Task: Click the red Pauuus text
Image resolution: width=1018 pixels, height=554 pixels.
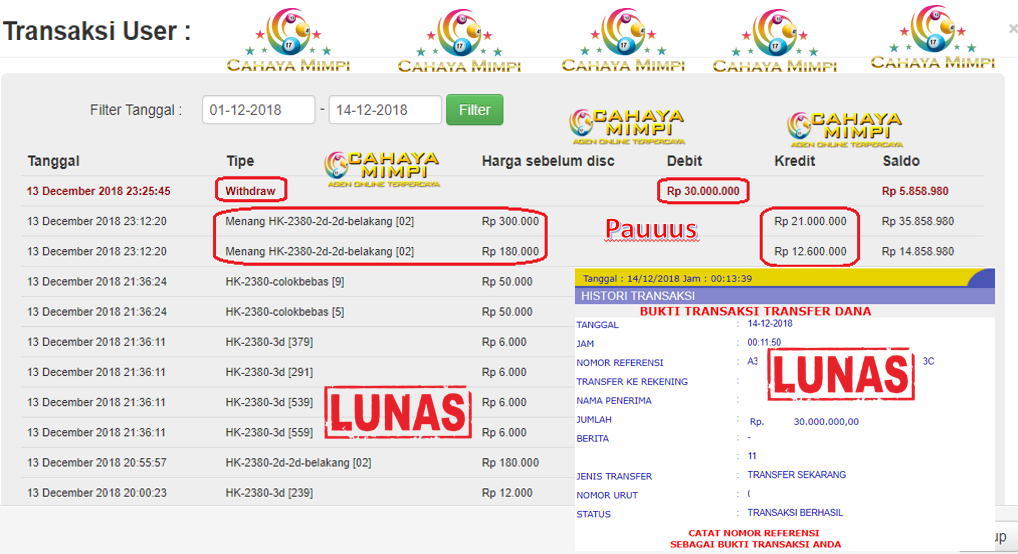Action: point(651,229)
